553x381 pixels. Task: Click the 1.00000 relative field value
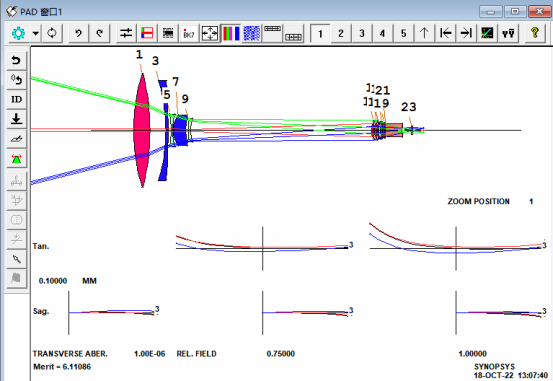pos(473,354)
